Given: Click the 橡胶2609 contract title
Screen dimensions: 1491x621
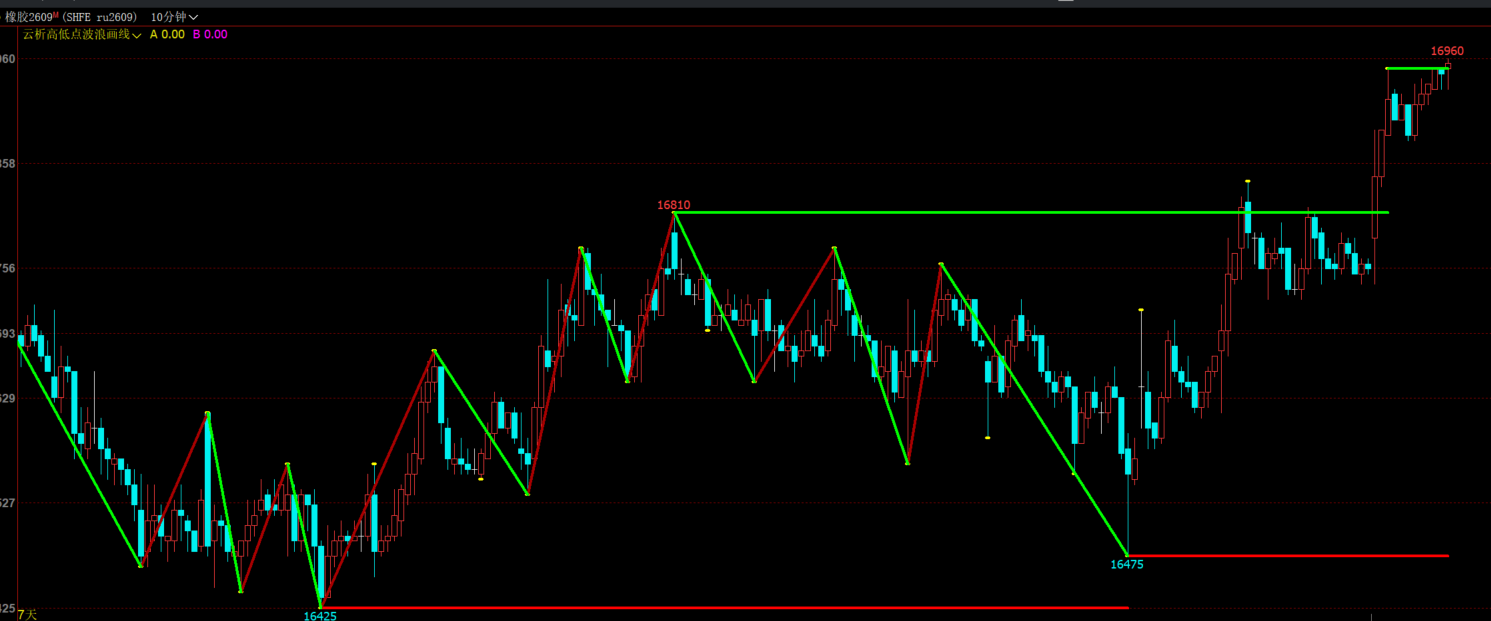Looking at the screenshot, I should (29, 17).
